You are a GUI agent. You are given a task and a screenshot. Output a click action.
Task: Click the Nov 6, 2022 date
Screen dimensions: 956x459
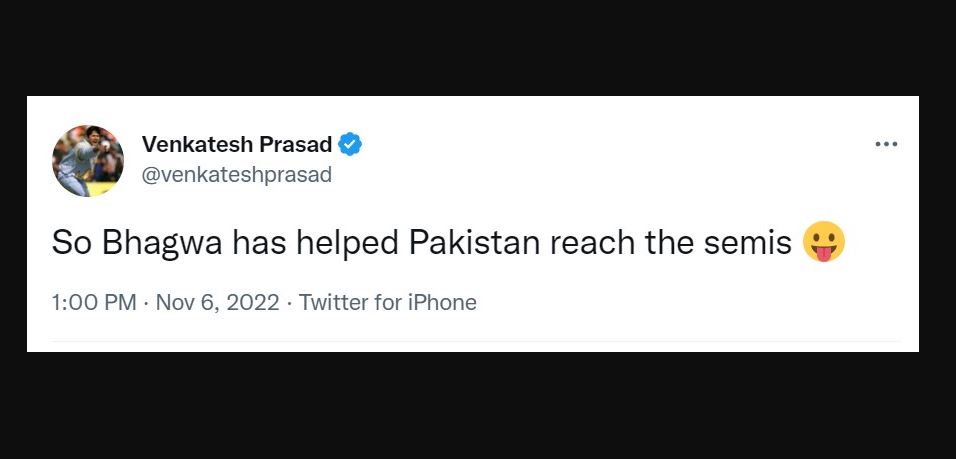[x=218, y=302]
